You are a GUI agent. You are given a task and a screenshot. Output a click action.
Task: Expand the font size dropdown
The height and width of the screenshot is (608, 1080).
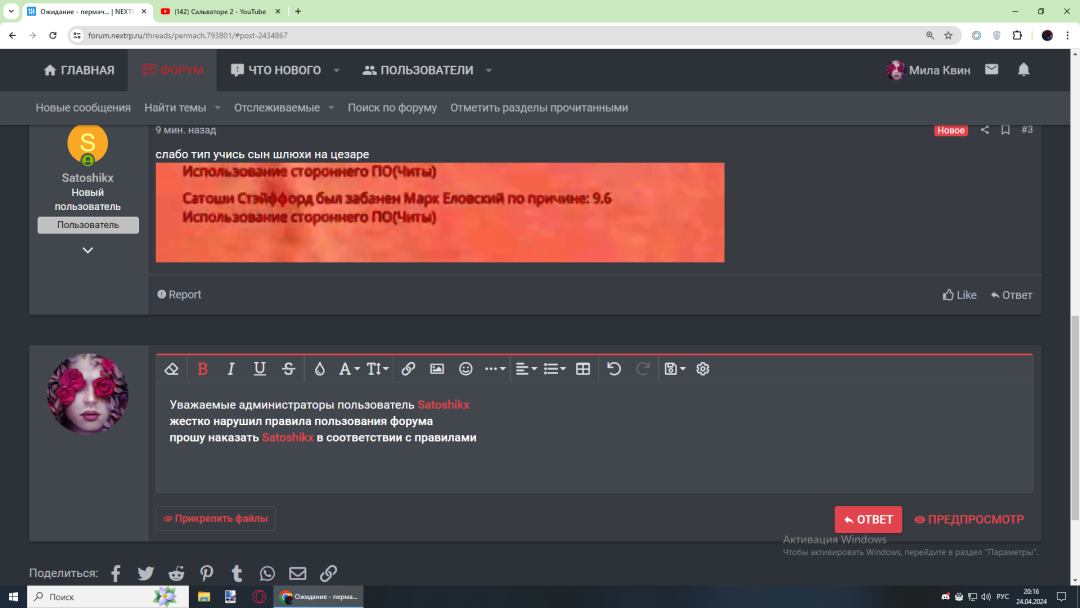[x=377, y=369]
